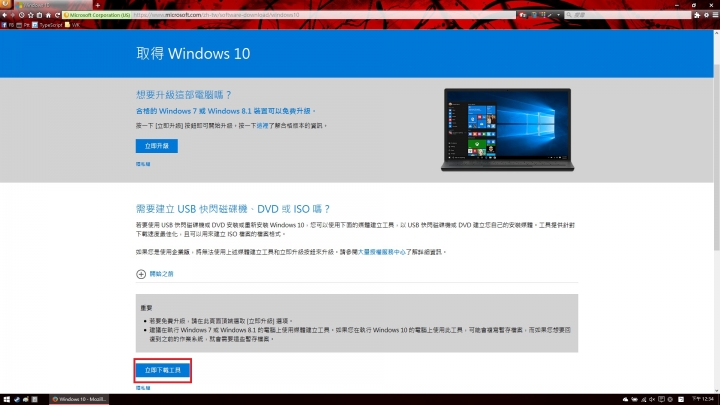Go forward with the forward arrow
This screenshot has width=720, height=405.
(x=12, y=15)
